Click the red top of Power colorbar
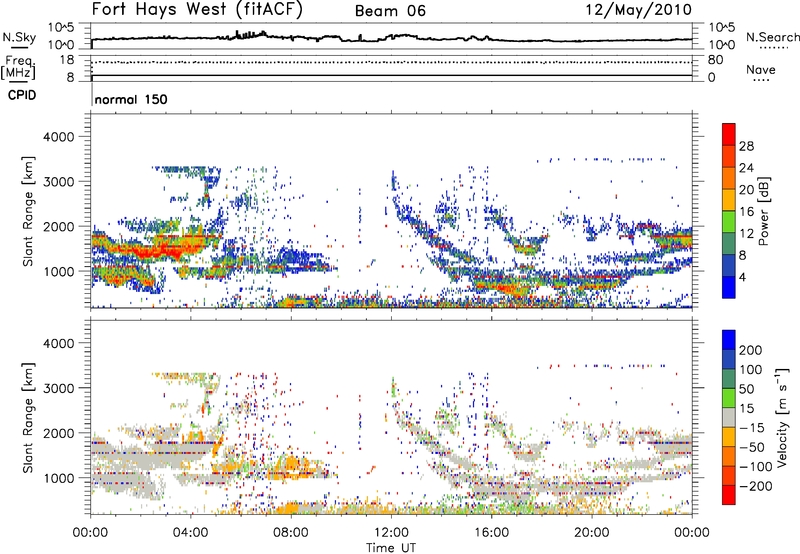800x554 pixels. pyautogui.click(x=729, y=134)
